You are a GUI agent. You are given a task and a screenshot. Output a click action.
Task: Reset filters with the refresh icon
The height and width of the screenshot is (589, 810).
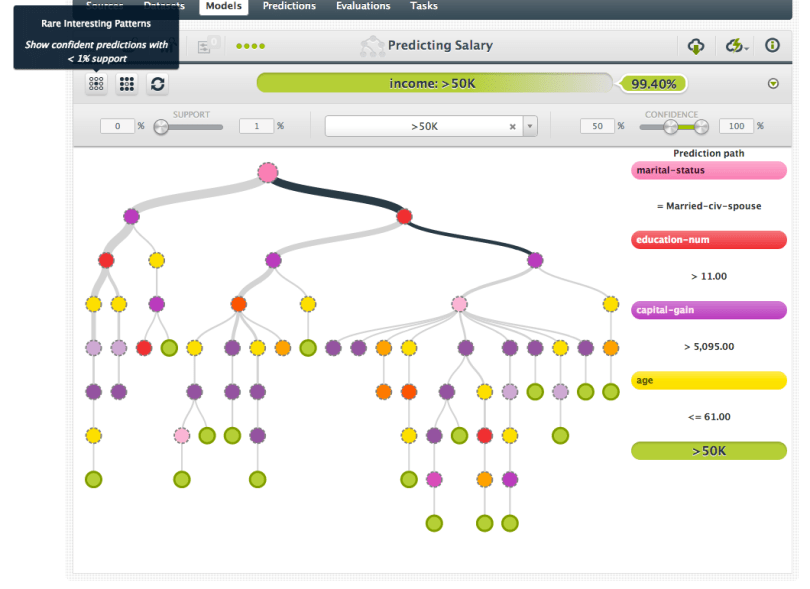(157, 85)
